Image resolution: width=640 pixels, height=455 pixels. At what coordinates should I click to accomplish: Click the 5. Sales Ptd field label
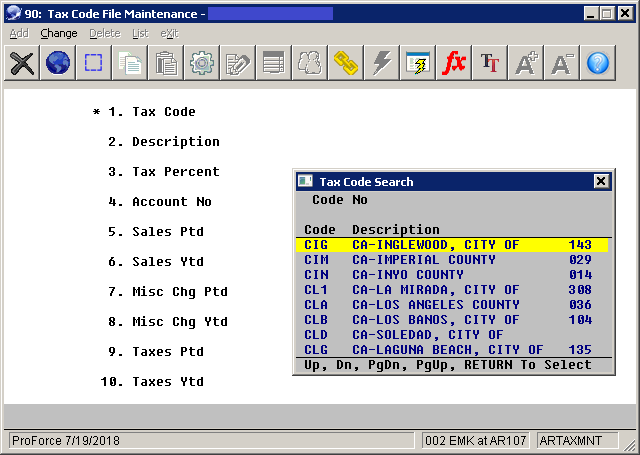[x=156, y=232]
